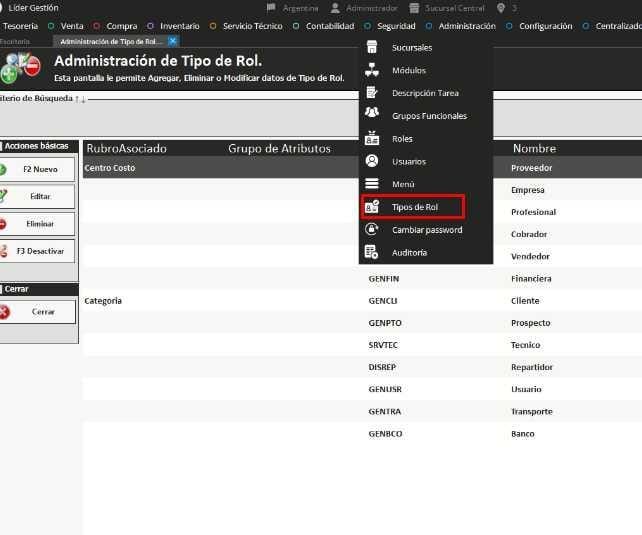642x535 pixels.
Task: Click the Grupos Funcionales people icon
Action: click(x=372, y=116)
